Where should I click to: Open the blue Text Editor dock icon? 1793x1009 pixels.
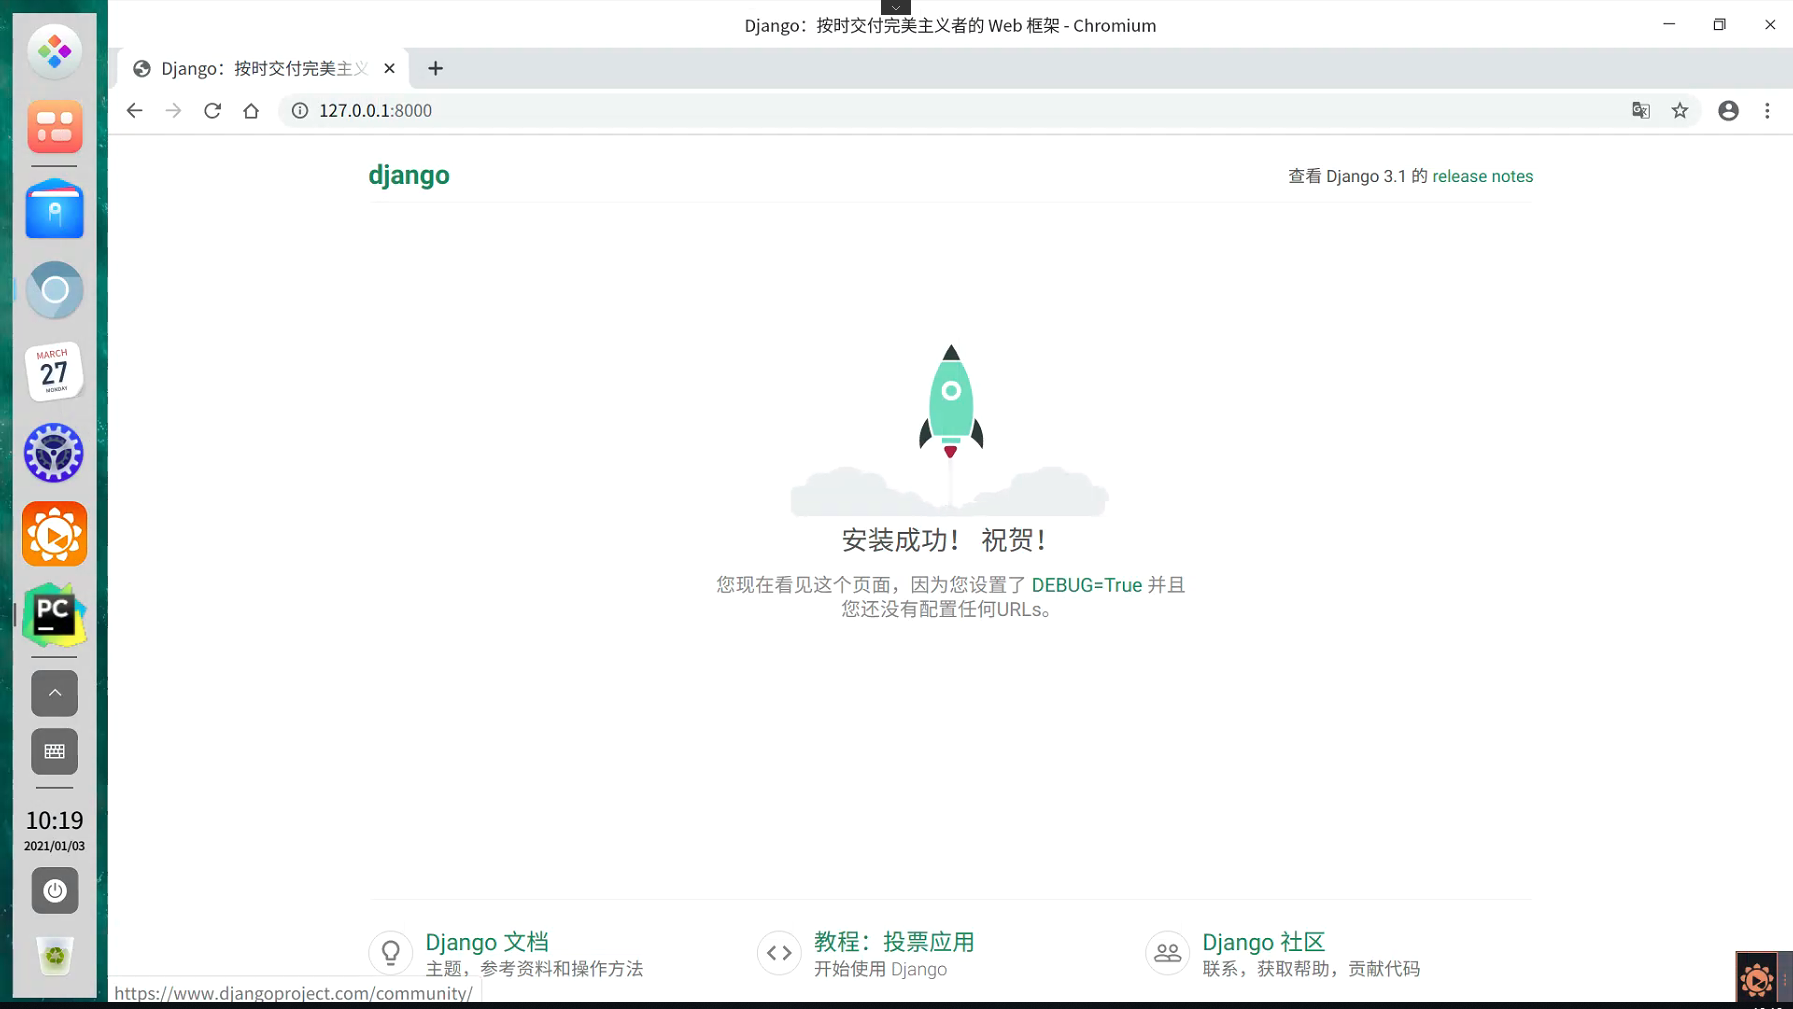coord(54,209)
